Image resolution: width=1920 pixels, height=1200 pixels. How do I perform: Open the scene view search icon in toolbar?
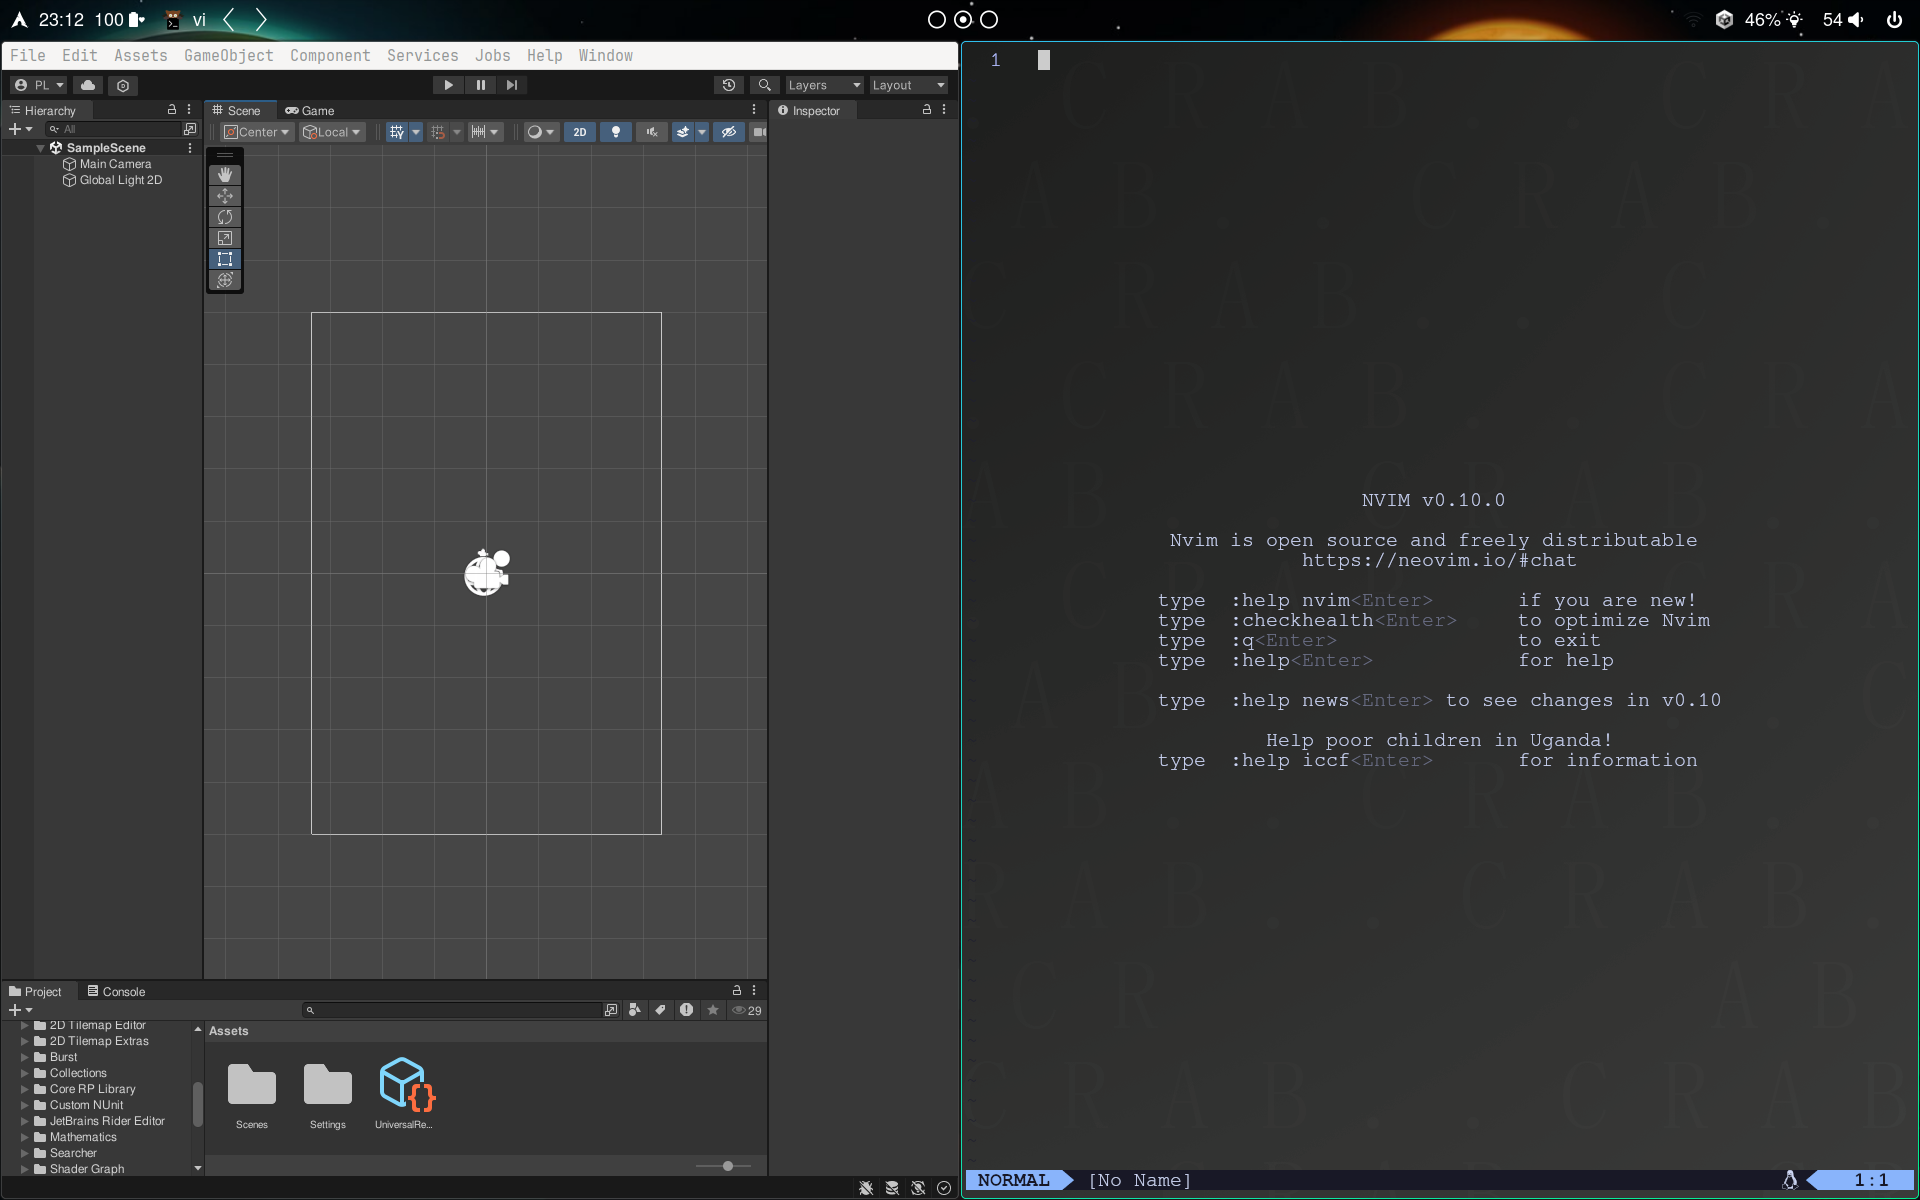[764, 85]
